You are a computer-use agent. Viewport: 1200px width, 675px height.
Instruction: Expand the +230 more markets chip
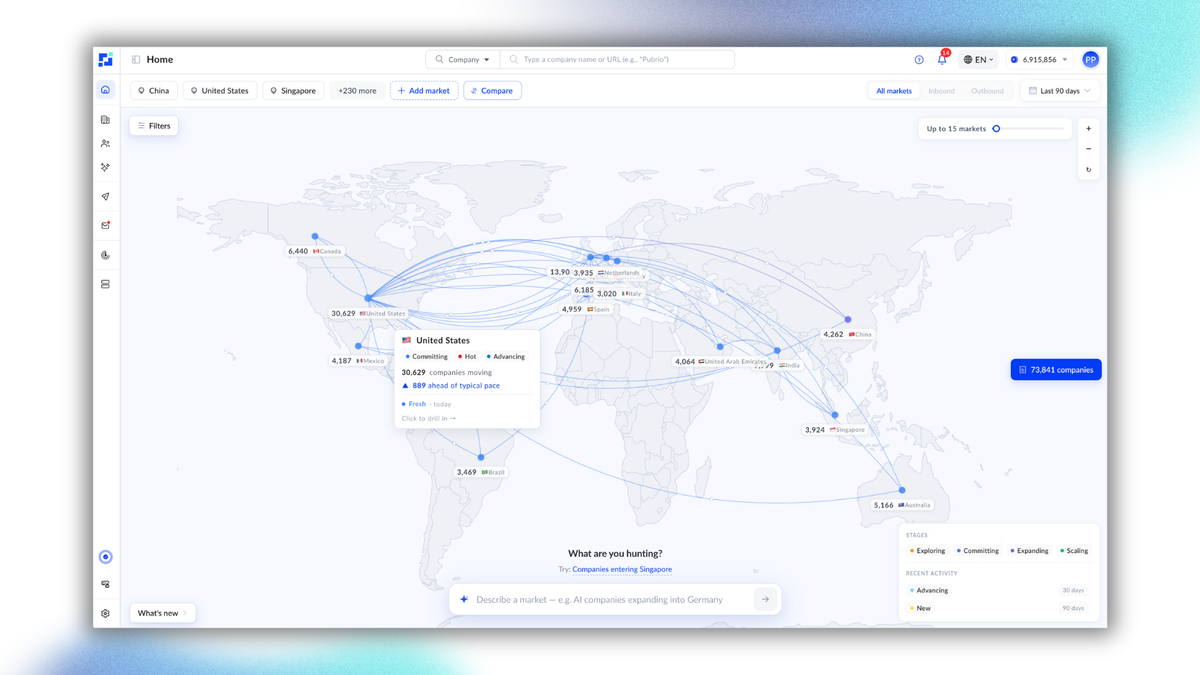click(x=357, y=91)
